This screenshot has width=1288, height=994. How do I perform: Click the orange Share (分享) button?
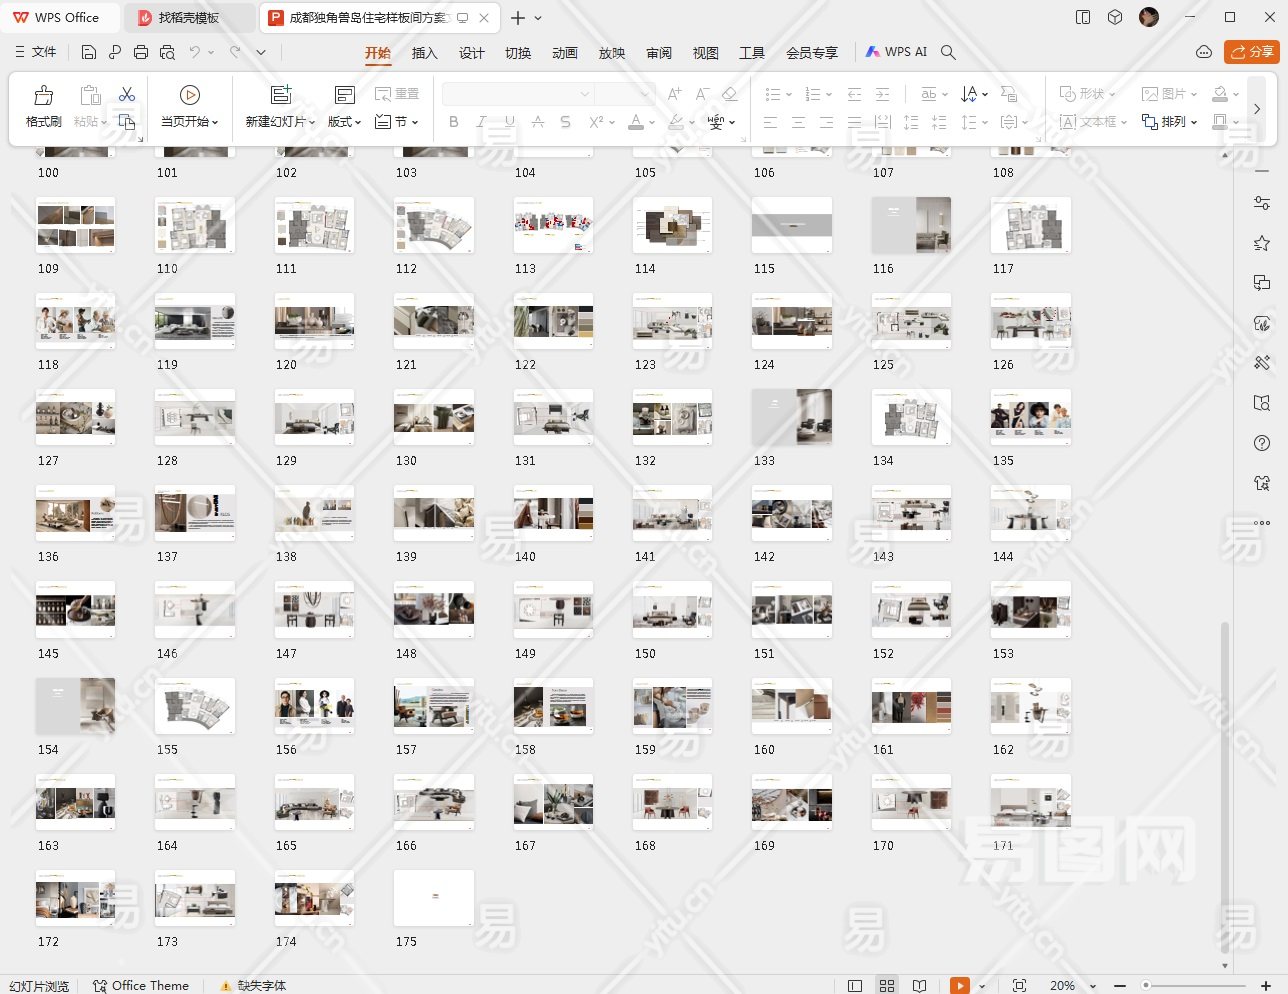(1252, 52)
